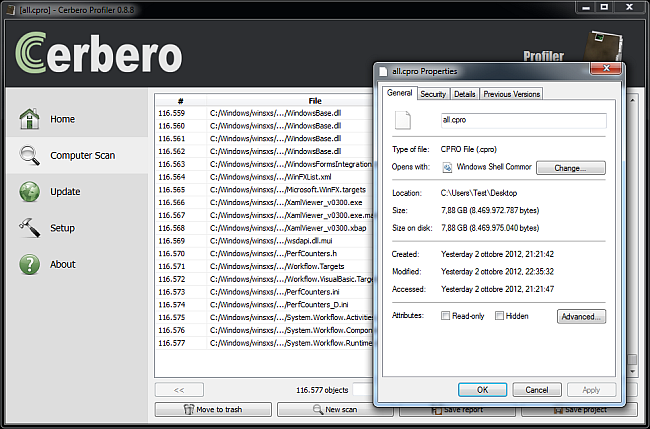Click the File column header
Screen dimensions: 650x429
(315, 101)
